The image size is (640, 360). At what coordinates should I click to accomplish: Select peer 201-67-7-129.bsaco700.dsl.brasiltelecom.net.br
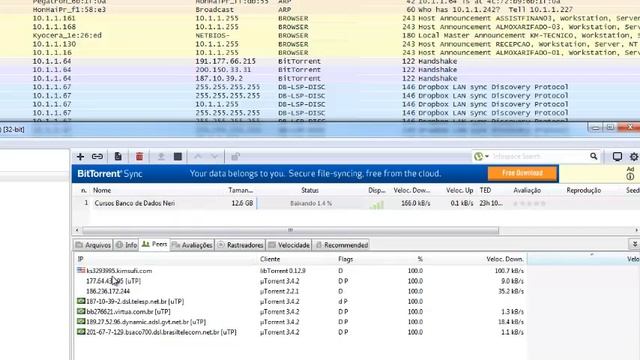pyautogui.click(x=161, y=332)
